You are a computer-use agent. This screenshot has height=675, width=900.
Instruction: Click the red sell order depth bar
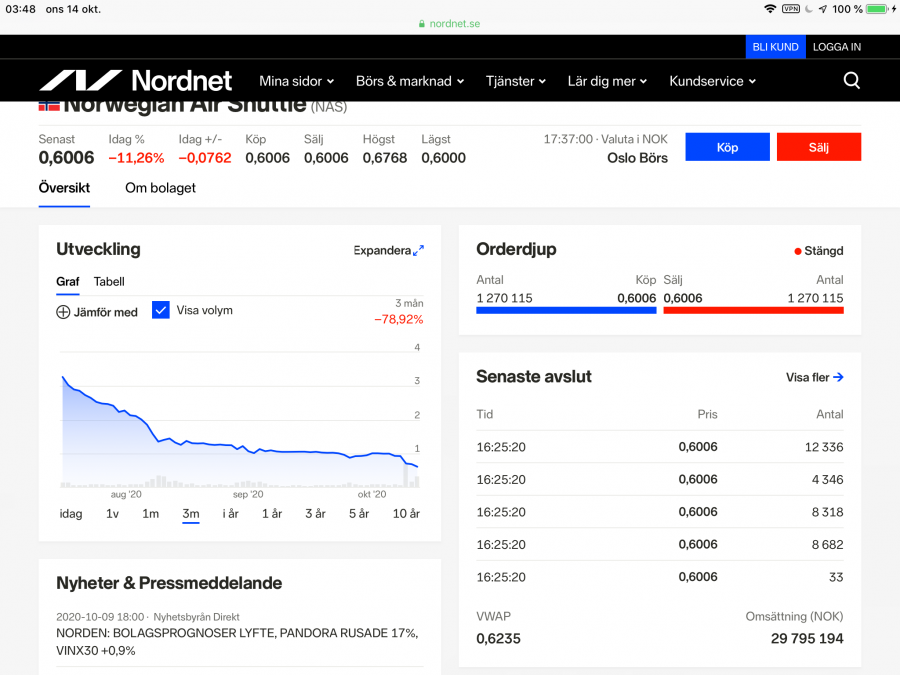click(754, 311)
